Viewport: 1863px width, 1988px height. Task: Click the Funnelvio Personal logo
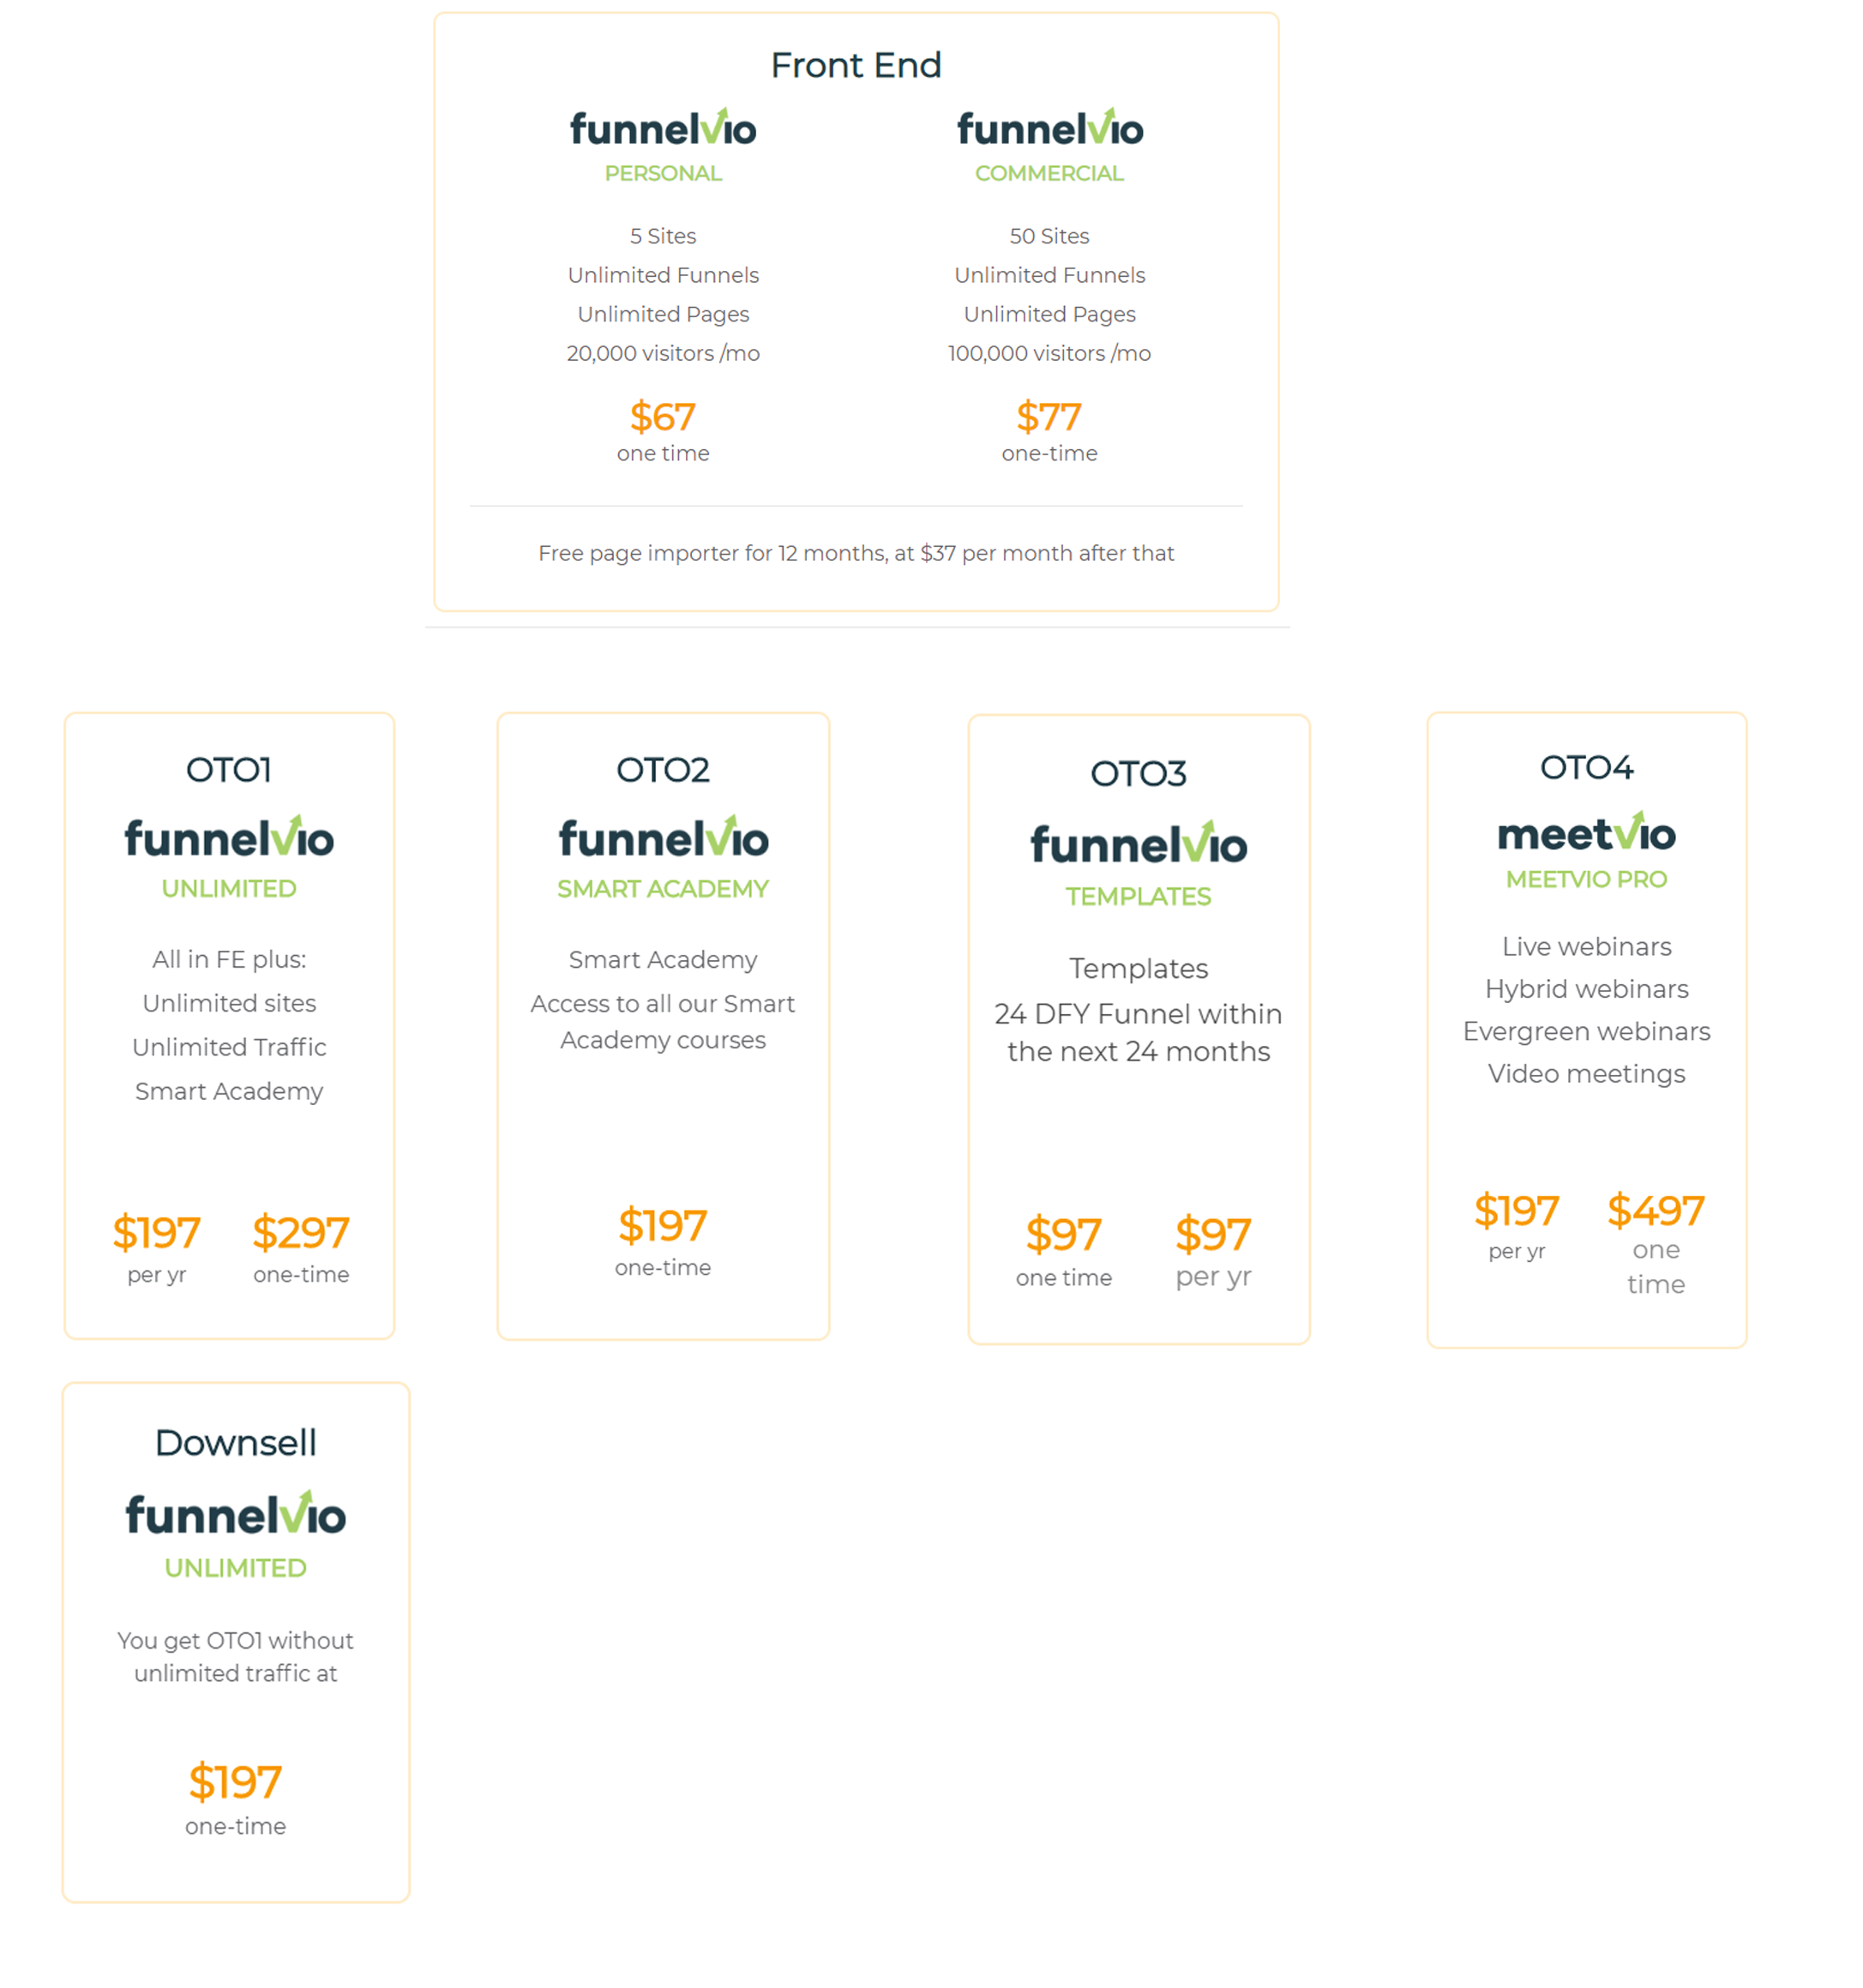[663, 128]
